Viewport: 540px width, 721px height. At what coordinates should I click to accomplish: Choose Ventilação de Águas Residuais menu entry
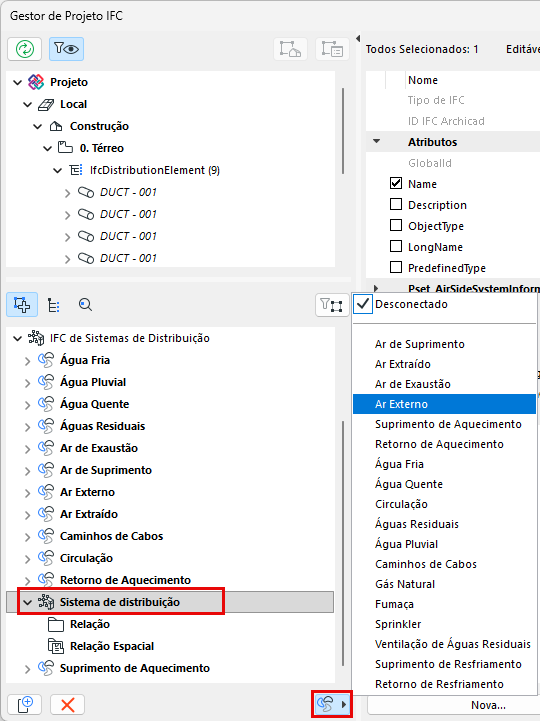pyautogui.click(x=444, y=644)
